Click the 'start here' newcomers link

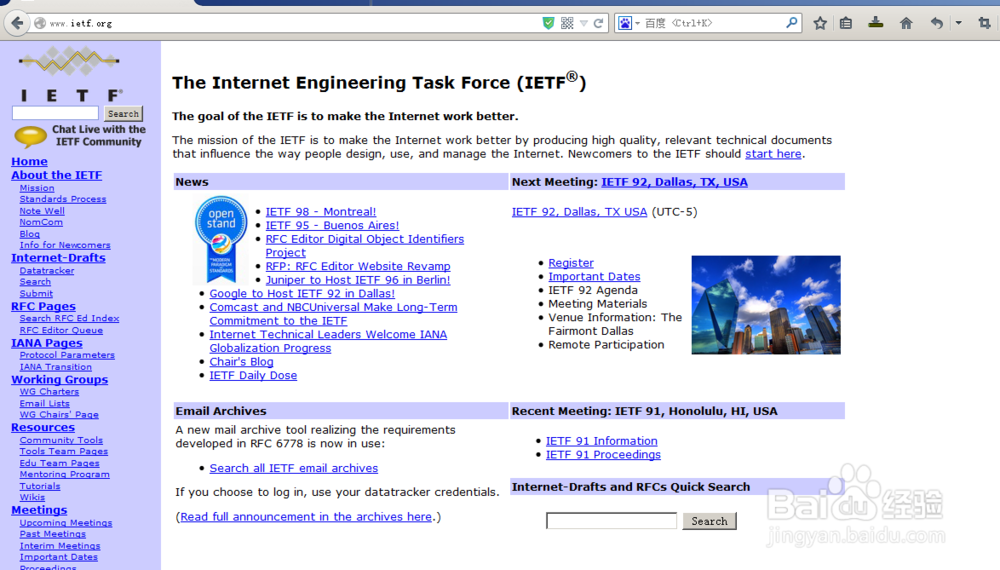tap(773, 154)
